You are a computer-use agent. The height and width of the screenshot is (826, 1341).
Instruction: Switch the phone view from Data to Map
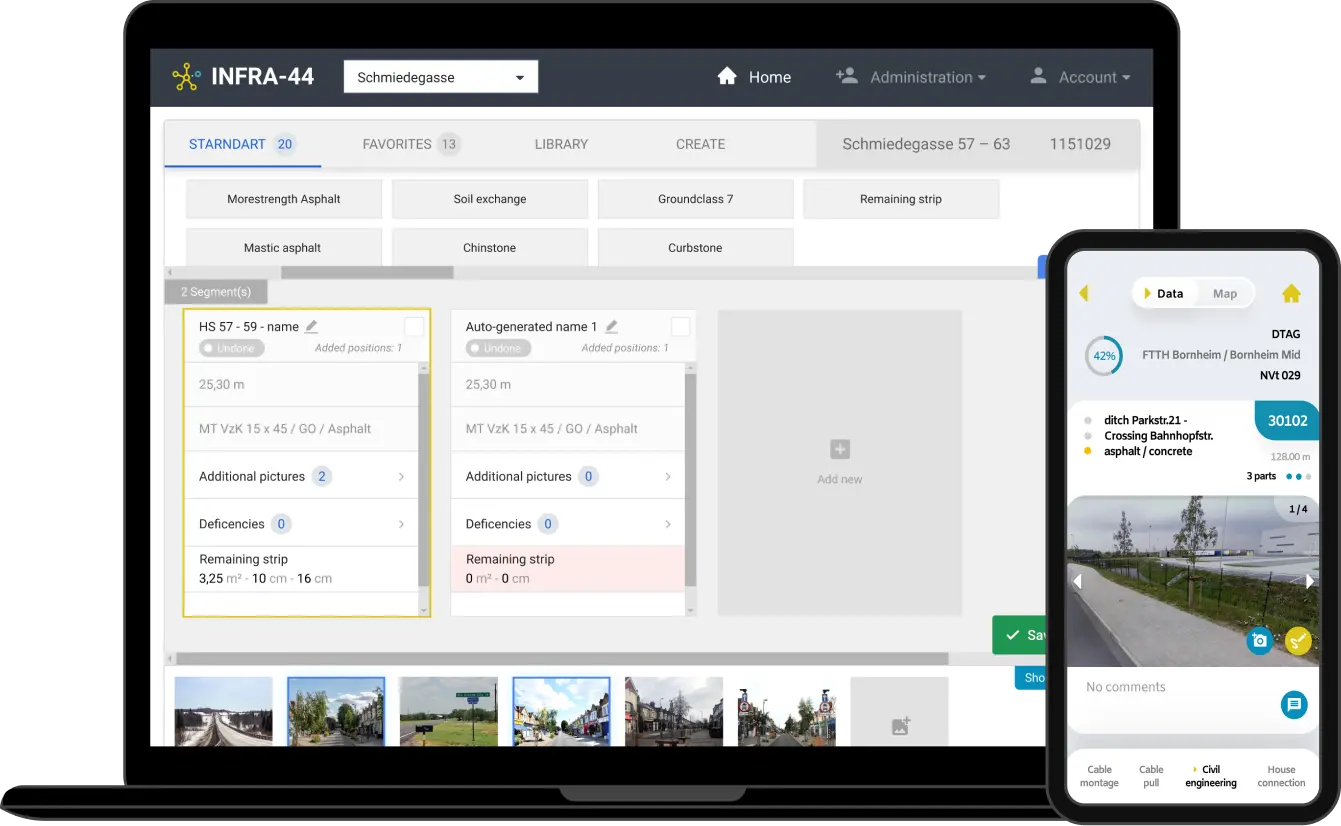tap(1225, 293)
